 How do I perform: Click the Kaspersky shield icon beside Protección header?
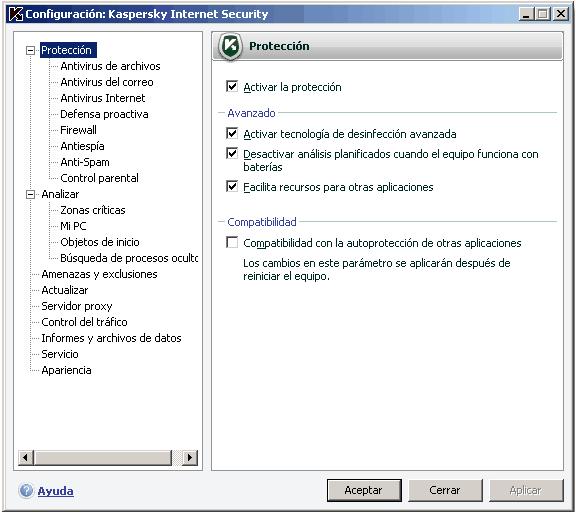tap(230, 46)
